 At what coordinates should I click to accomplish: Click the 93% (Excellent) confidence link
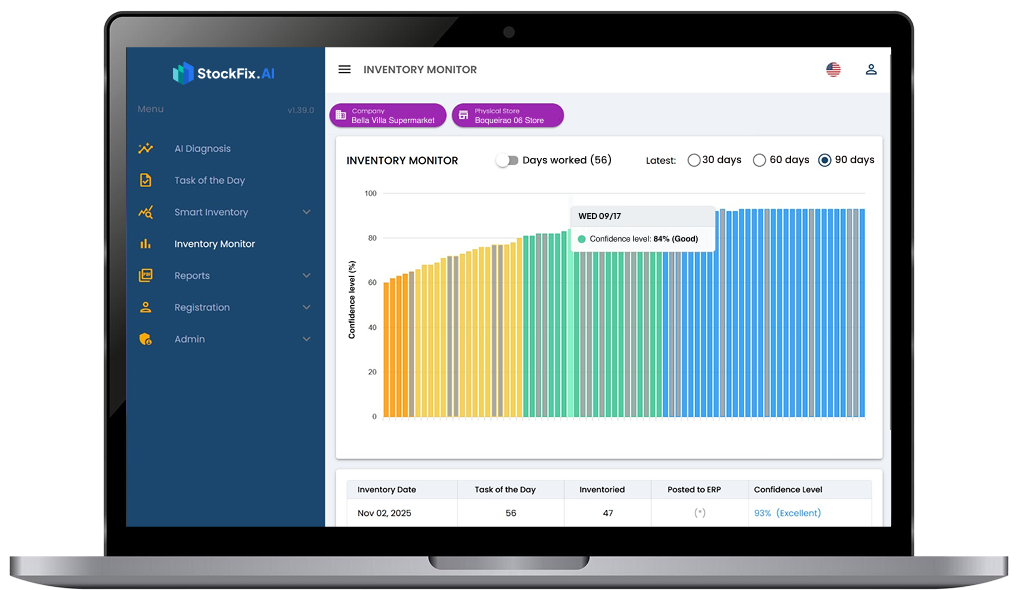pyautogui.click(x=787, y=513)
